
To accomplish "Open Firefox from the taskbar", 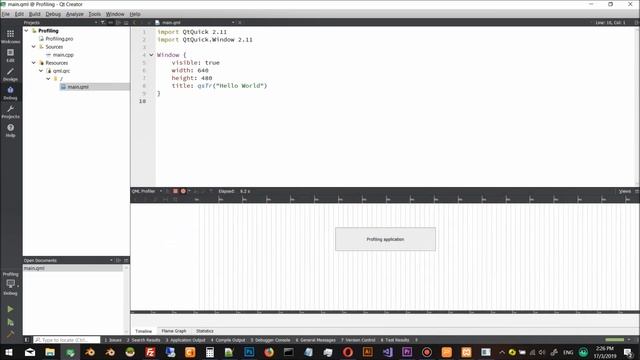I will 269,352.
